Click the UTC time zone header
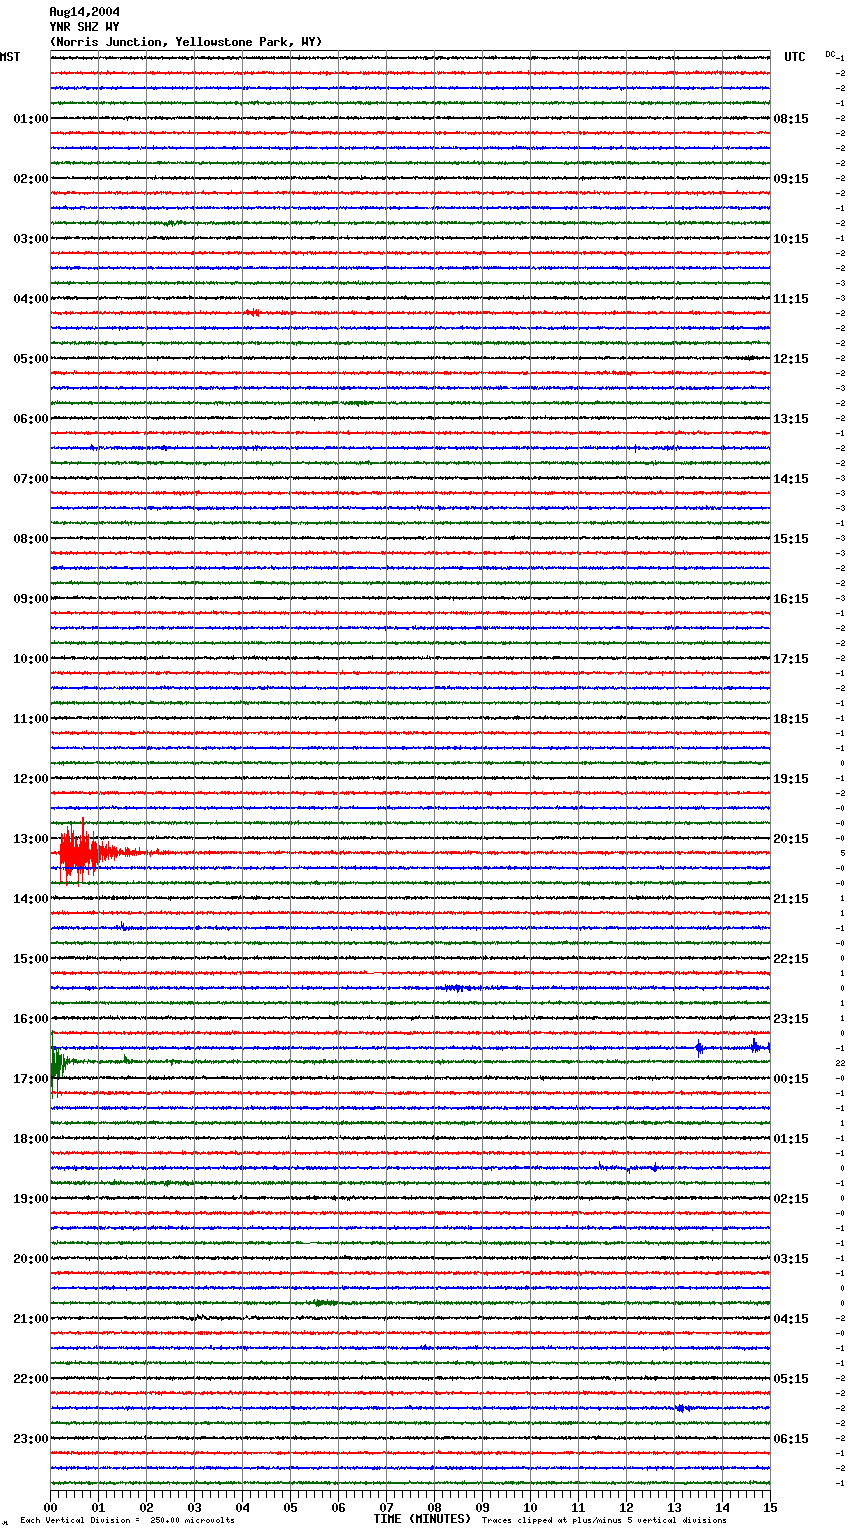The height and width of the screenshot is (1534, 850). [x=795, y=57]
